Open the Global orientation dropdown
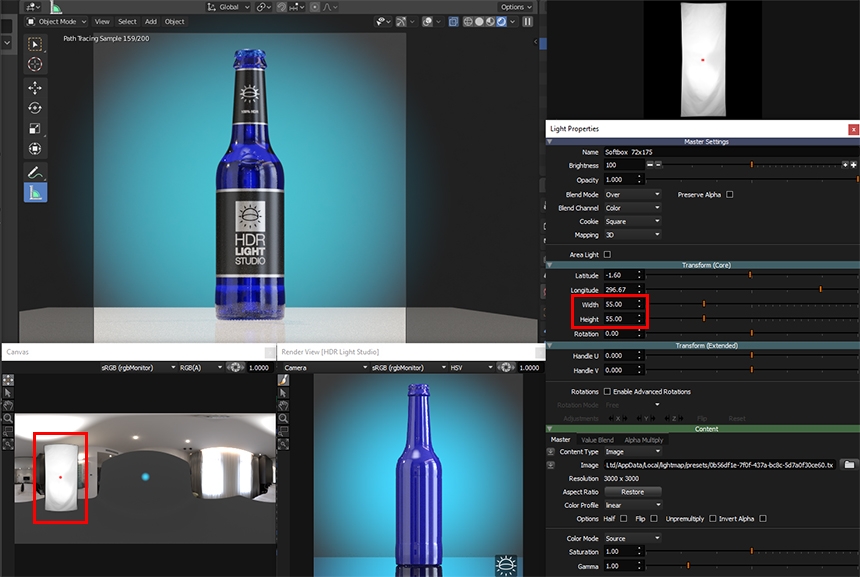Viewport: 860px width, 577px height. (229, 7)
